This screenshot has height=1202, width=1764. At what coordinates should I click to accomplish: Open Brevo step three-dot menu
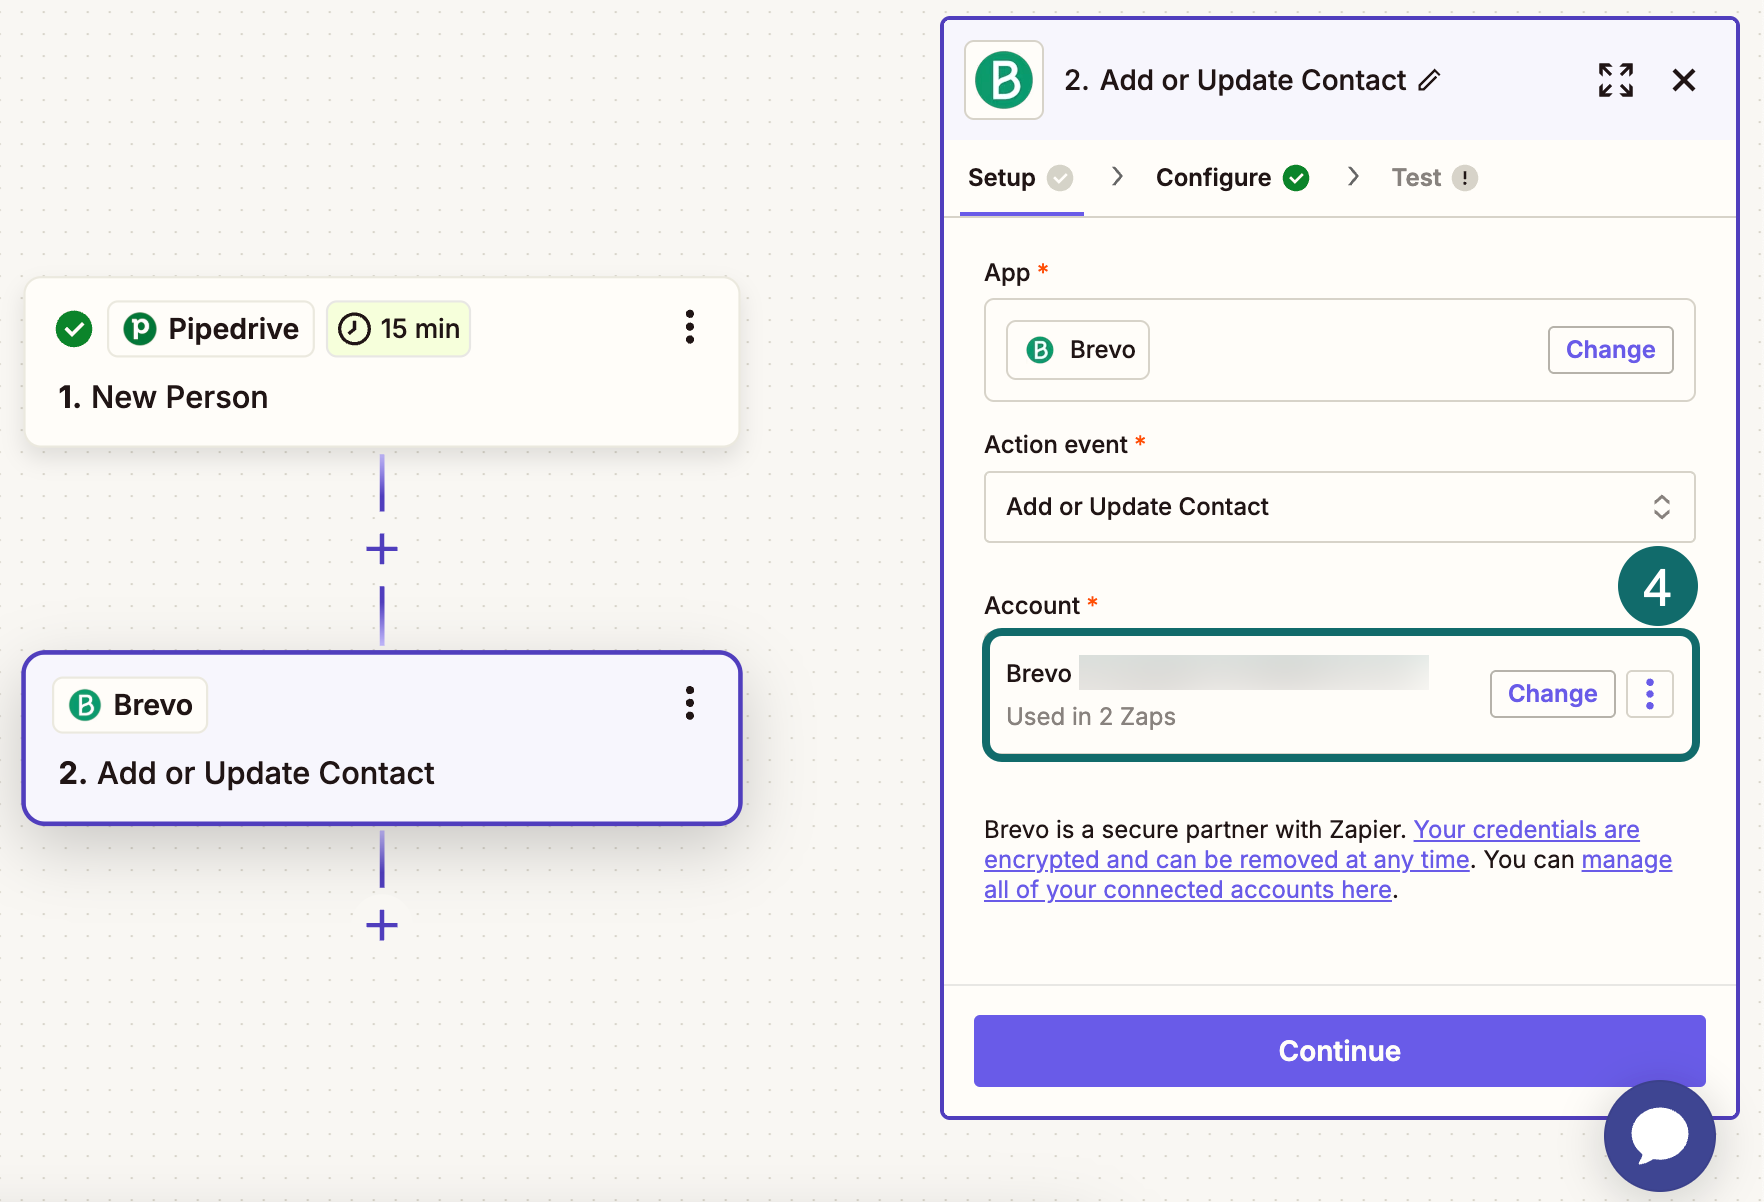pyautogui.click(x=689, y=703)
